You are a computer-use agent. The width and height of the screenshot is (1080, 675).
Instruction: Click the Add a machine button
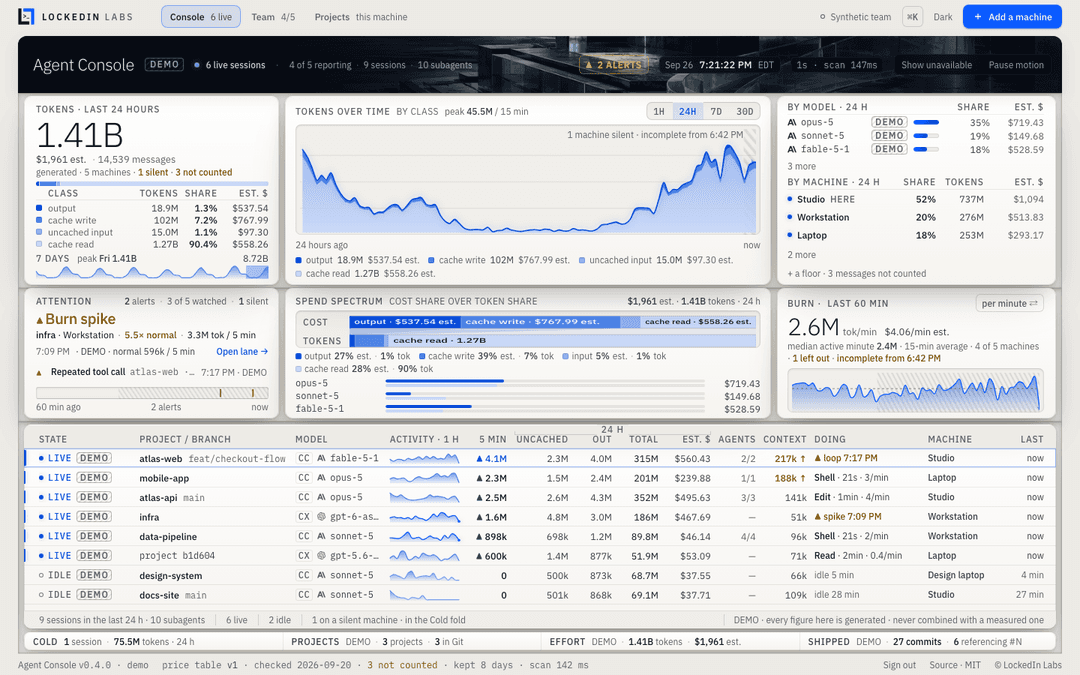[x=1012, y=17]
